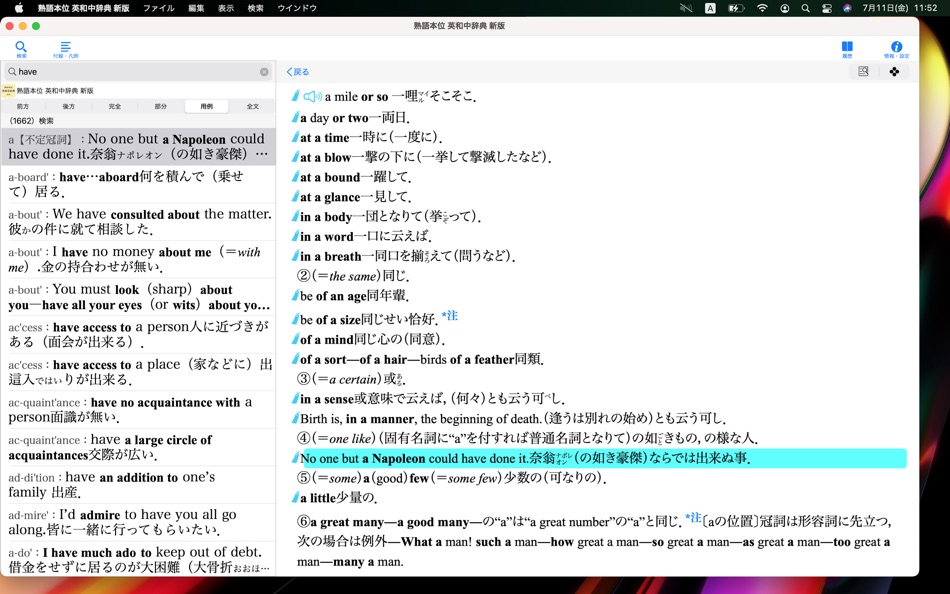Screen dimensions: 950x594
Task: Open the 情報・設定 info icon
Action: [897, 49]
